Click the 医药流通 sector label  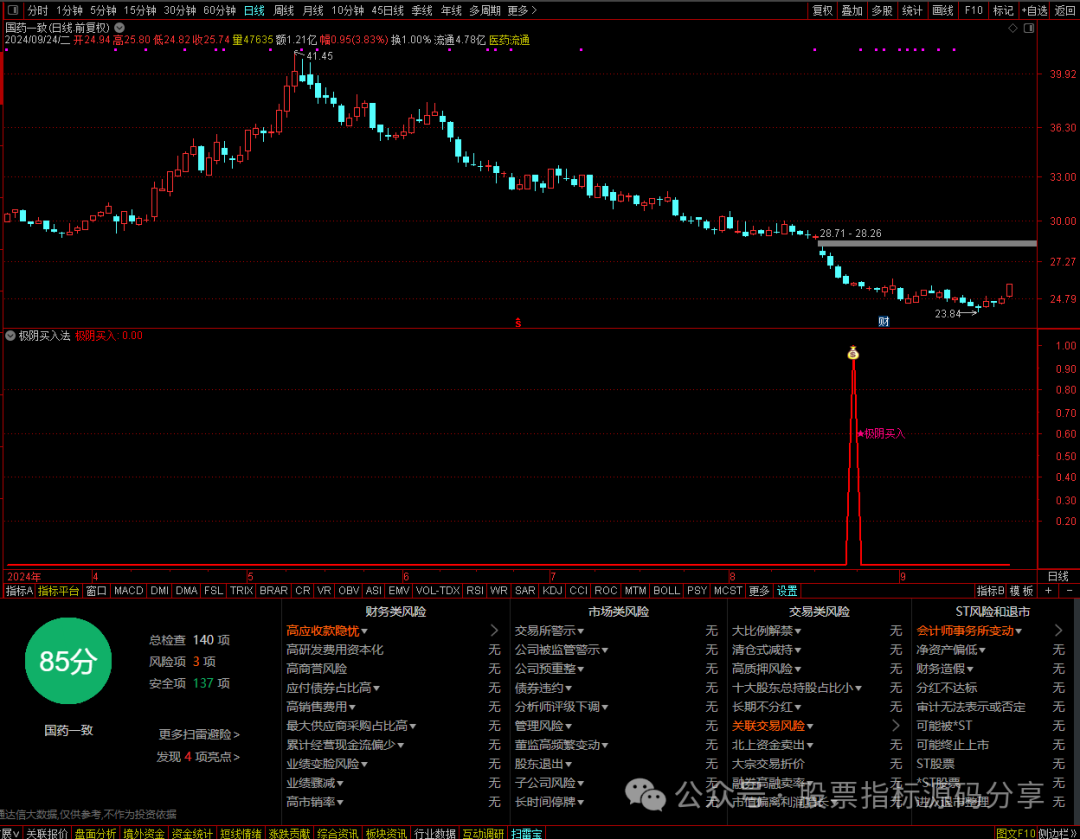509,40
